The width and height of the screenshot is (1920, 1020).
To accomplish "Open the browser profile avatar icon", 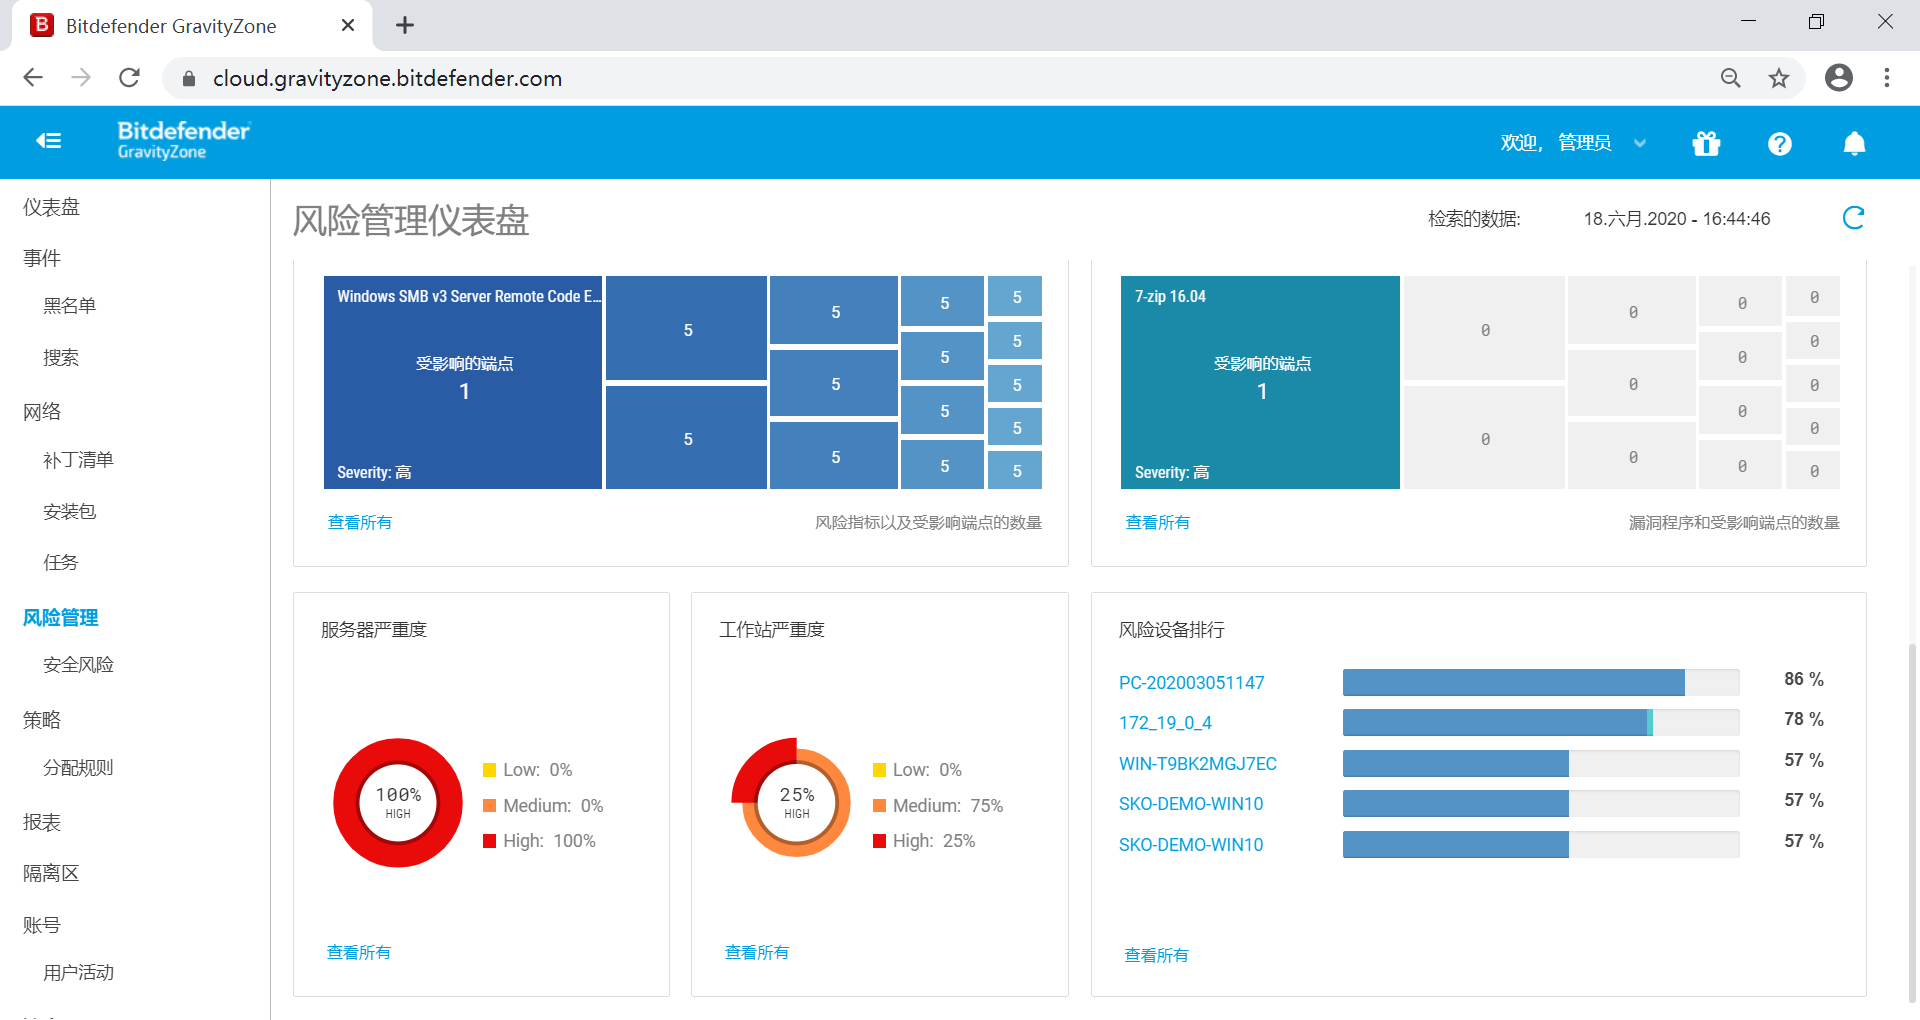I will pyautogui.click(x=1839, y=78).
